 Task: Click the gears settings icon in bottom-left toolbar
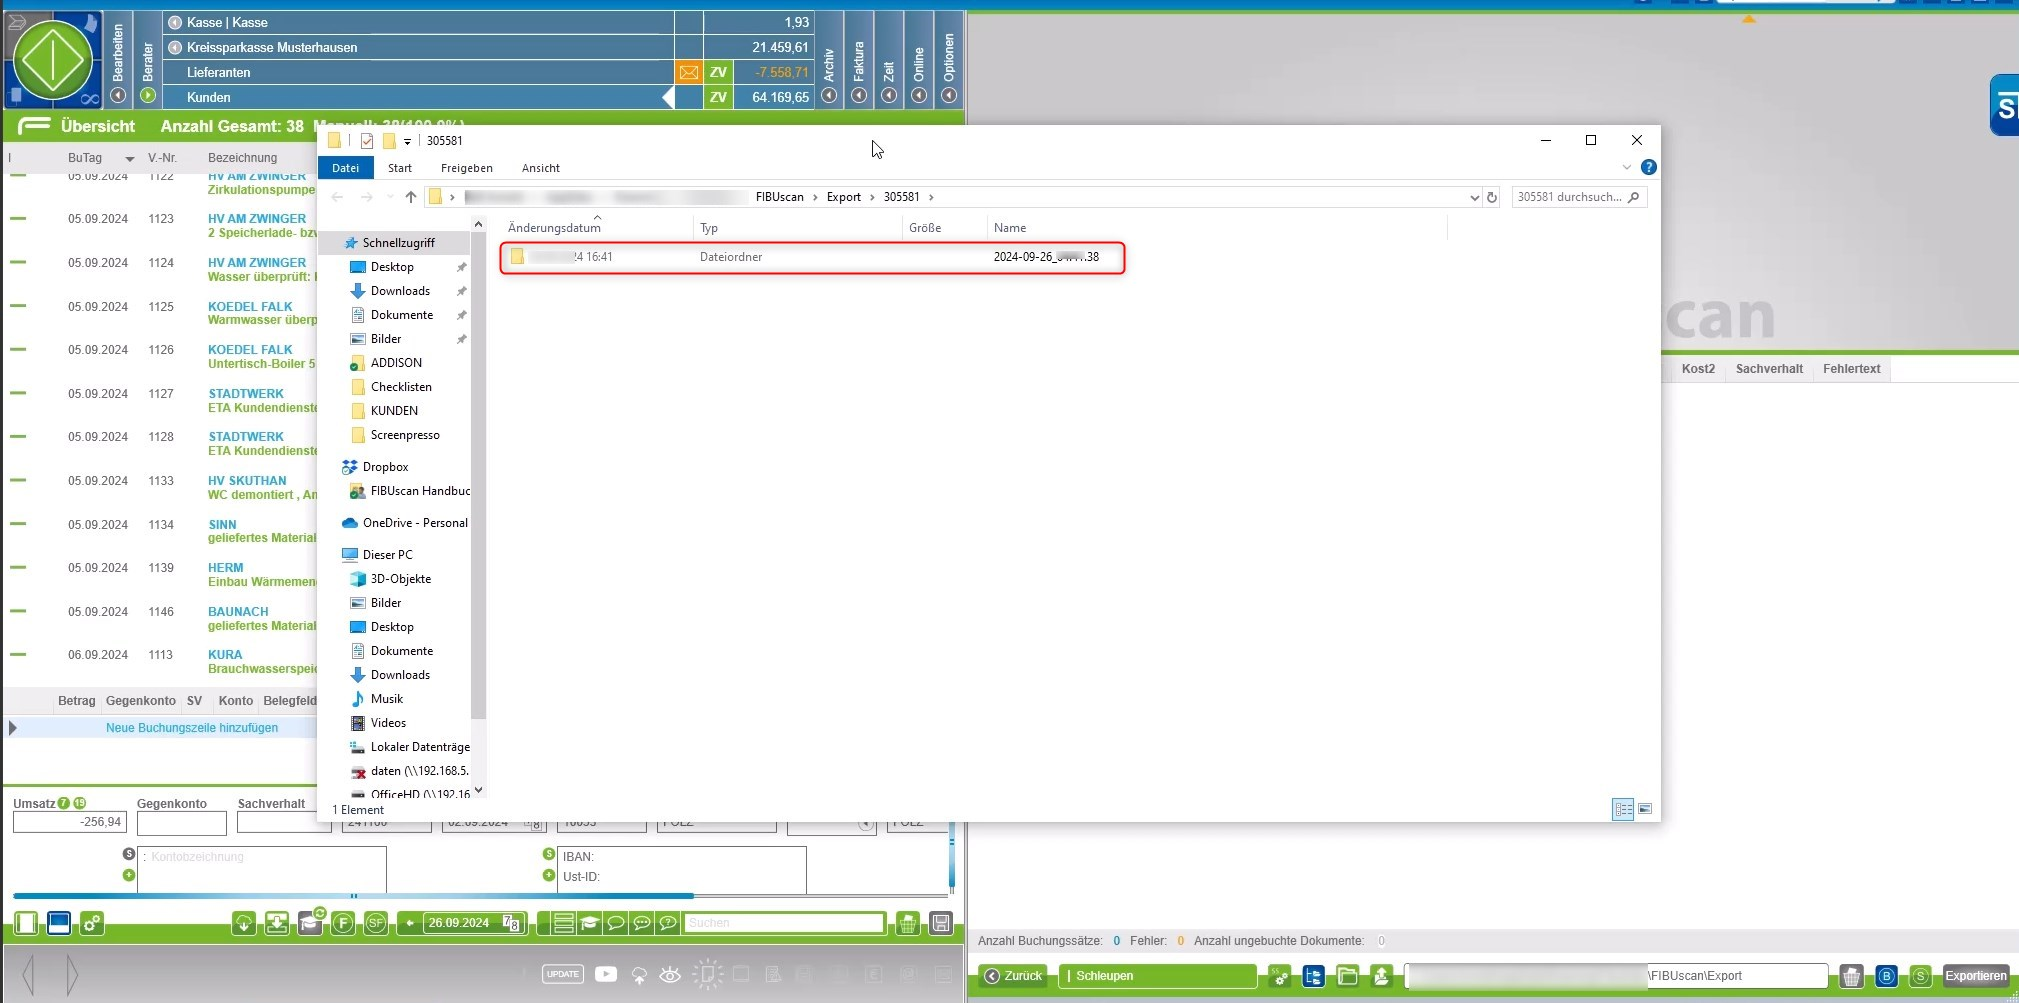(x=92, y=923)
